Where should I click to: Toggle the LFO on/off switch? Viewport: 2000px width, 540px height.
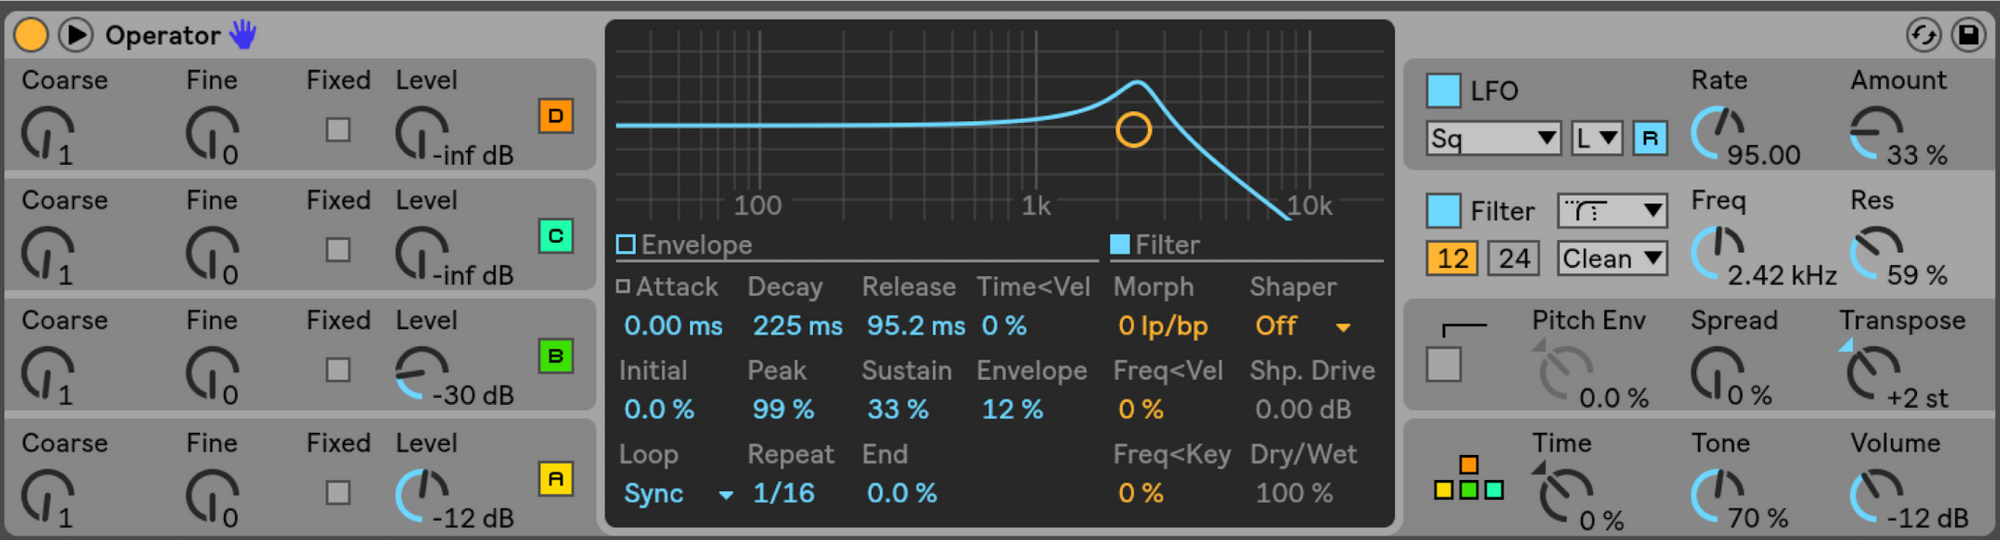1443,91
